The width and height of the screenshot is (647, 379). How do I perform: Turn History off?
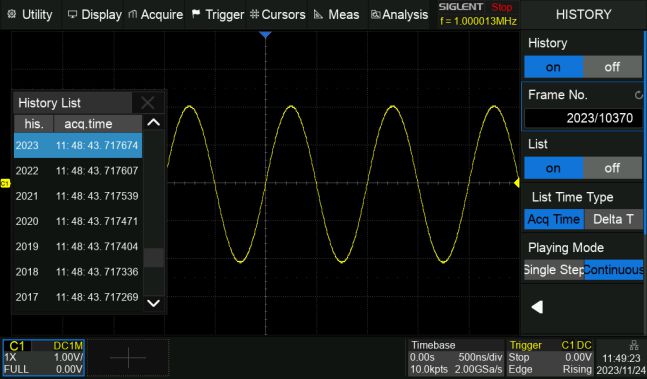point(613,67)
